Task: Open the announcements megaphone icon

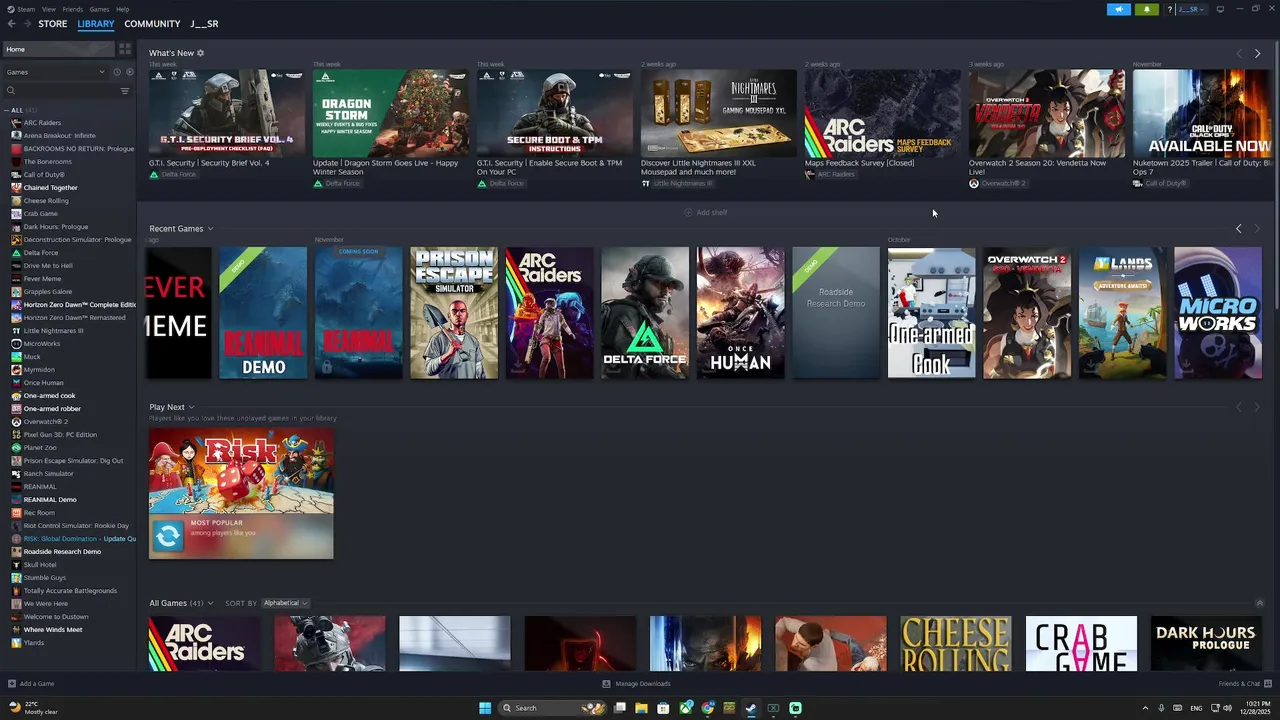Action: pos(1118,9)
